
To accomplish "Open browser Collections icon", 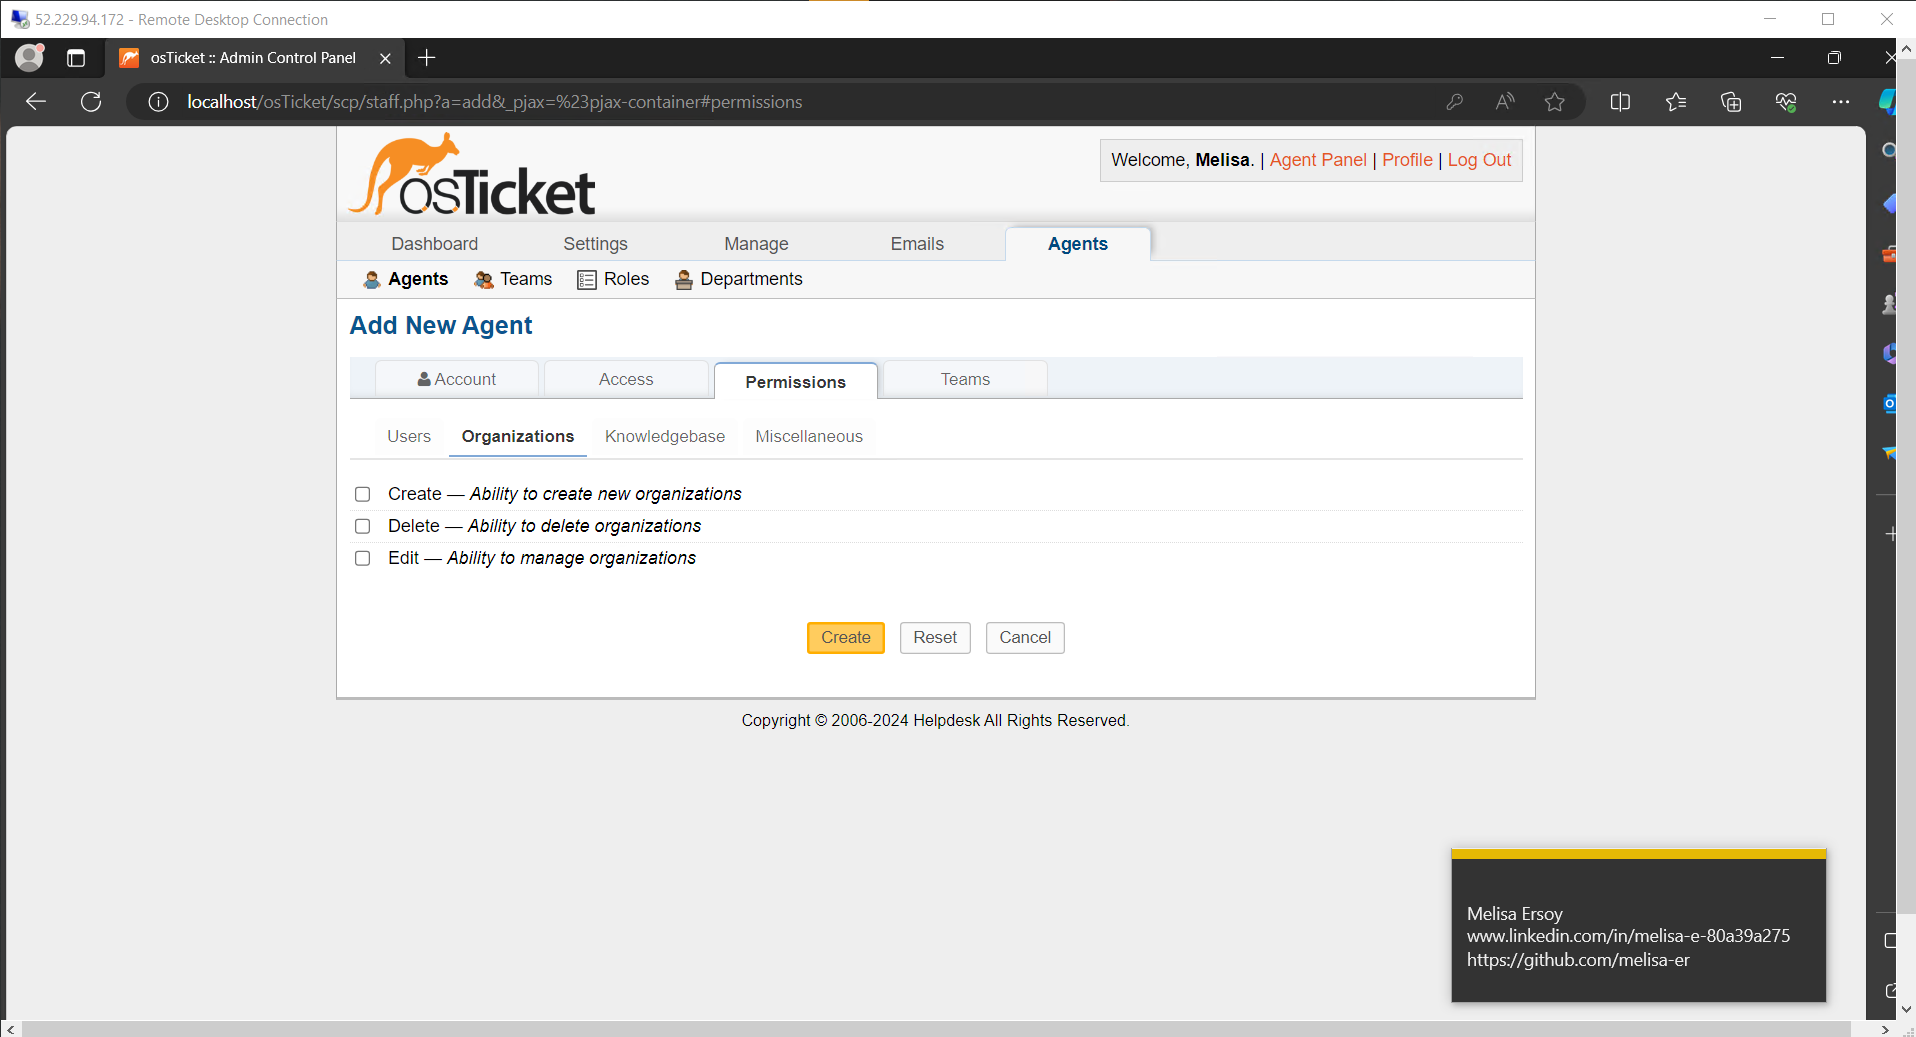I will tap(1731, 102).
